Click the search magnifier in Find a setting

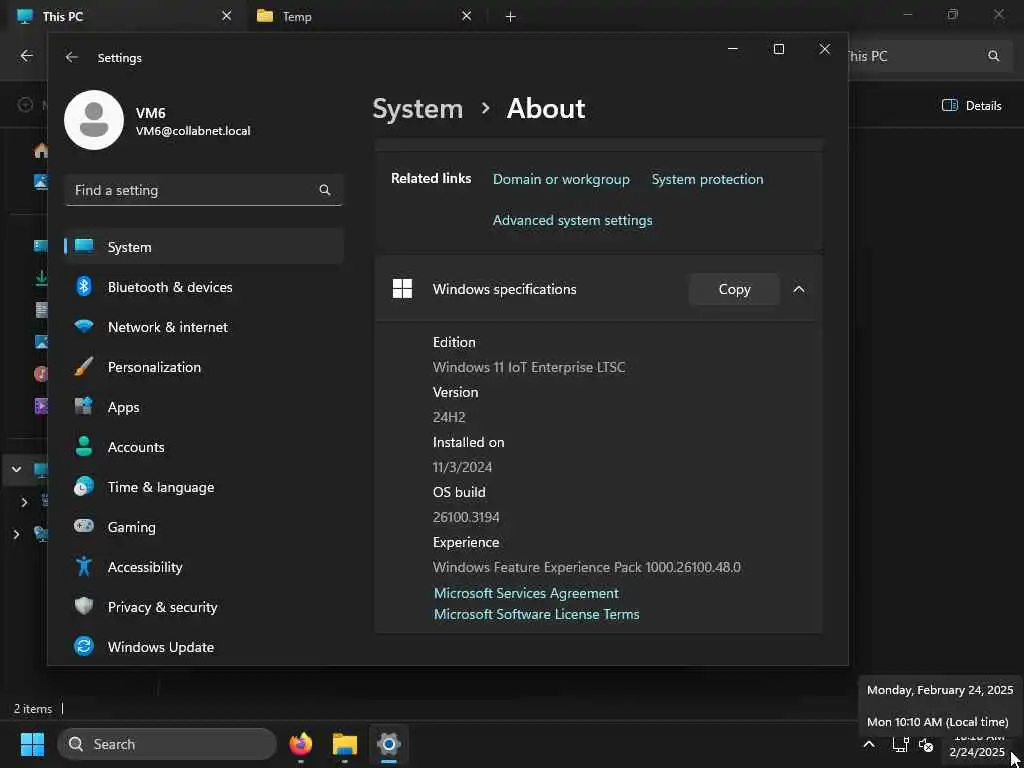coord(325,190)
